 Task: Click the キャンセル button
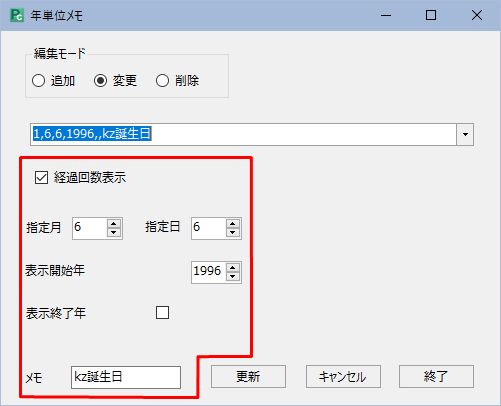[x=343, y=377]
